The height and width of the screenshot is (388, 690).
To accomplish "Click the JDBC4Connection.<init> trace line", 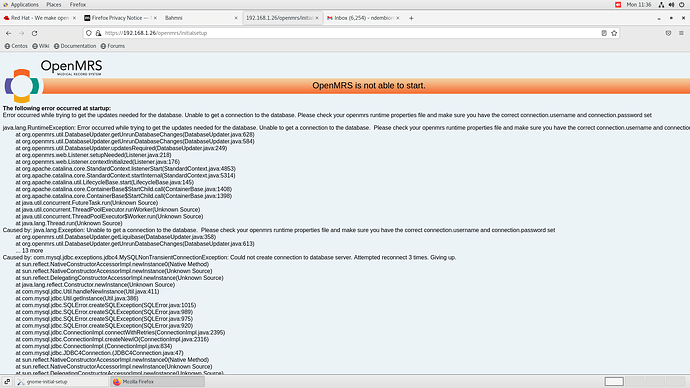I will [x=99, y=353].
